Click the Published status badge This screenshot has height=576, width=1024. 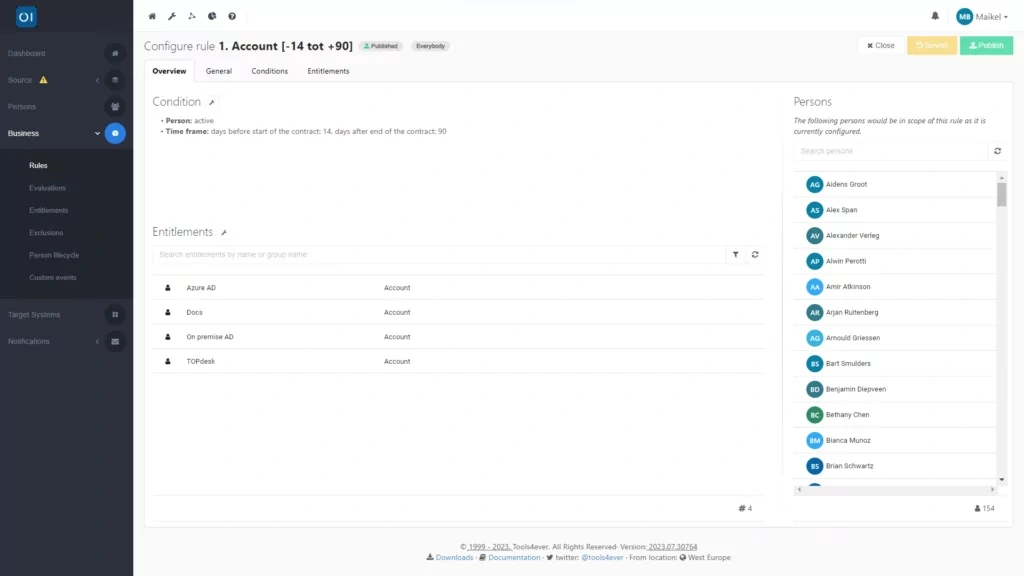click(x=380, y=45)
